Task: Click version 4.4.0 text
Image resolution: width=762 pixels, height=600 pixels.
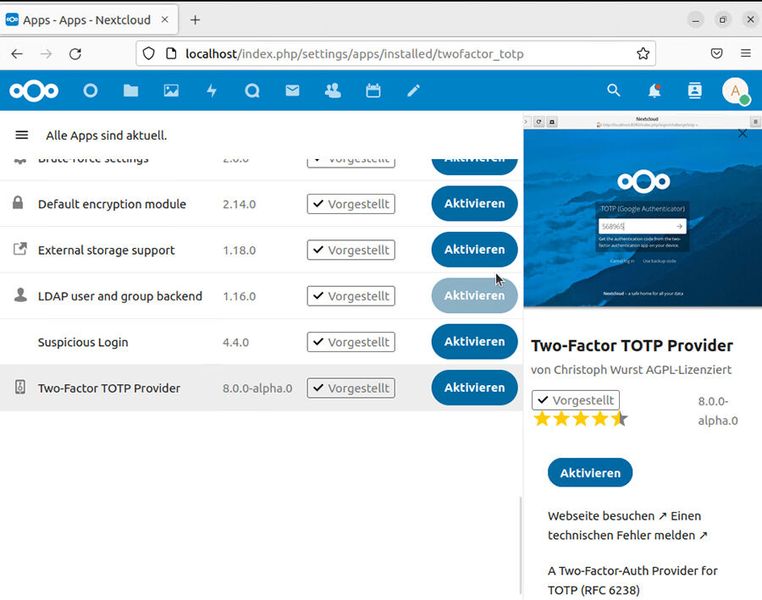Action: pyautogui.click(x=236, y=343)
